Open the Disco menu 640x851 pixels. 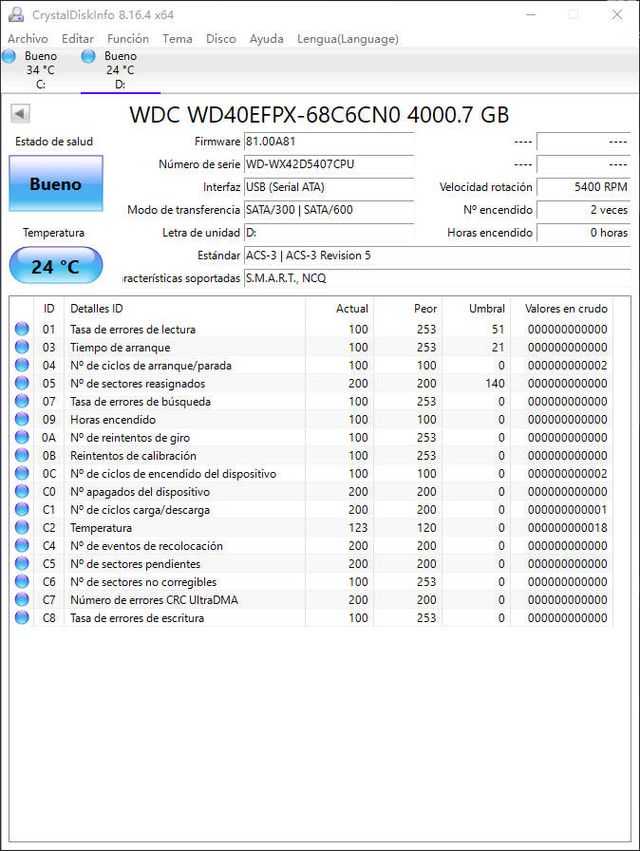221,39
